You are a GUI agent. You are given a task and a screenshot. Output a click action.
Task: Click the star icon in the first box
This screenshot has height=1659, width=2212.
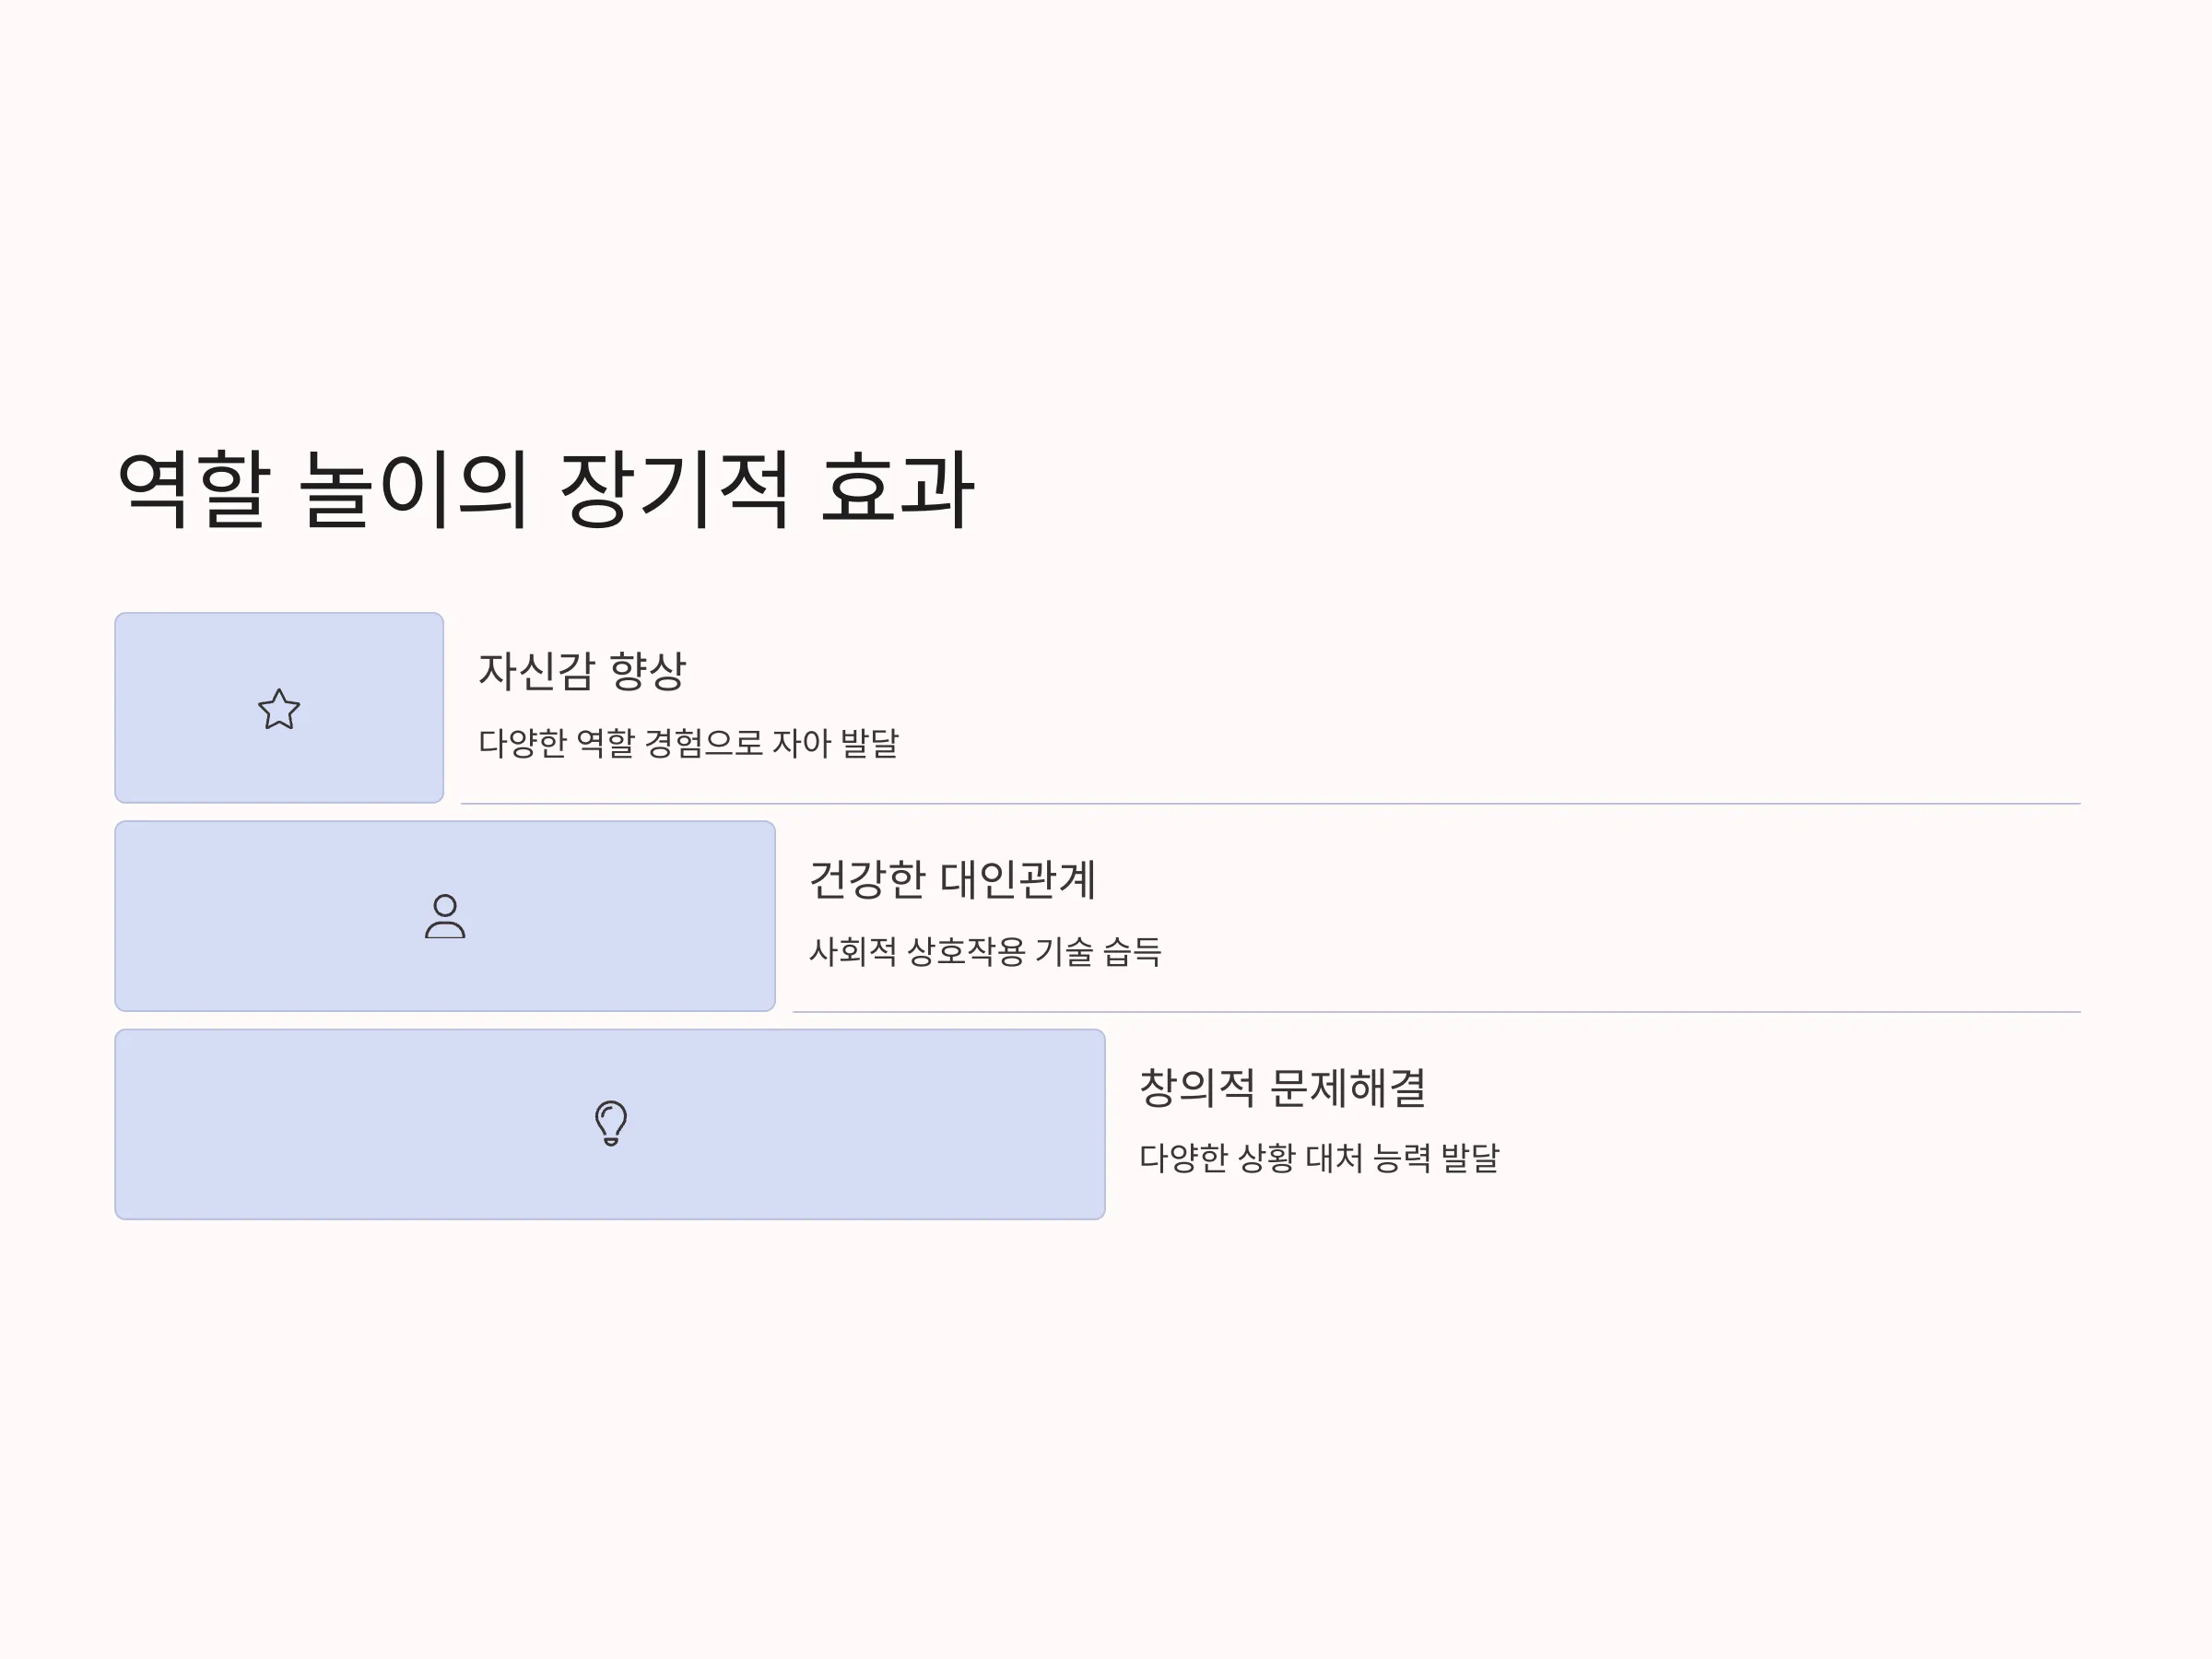coord(279,709)
